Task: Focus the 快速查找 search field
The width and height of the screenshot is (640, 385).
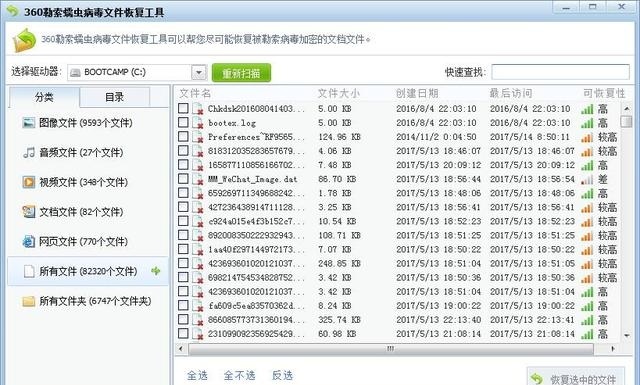Action: (560, 72)
